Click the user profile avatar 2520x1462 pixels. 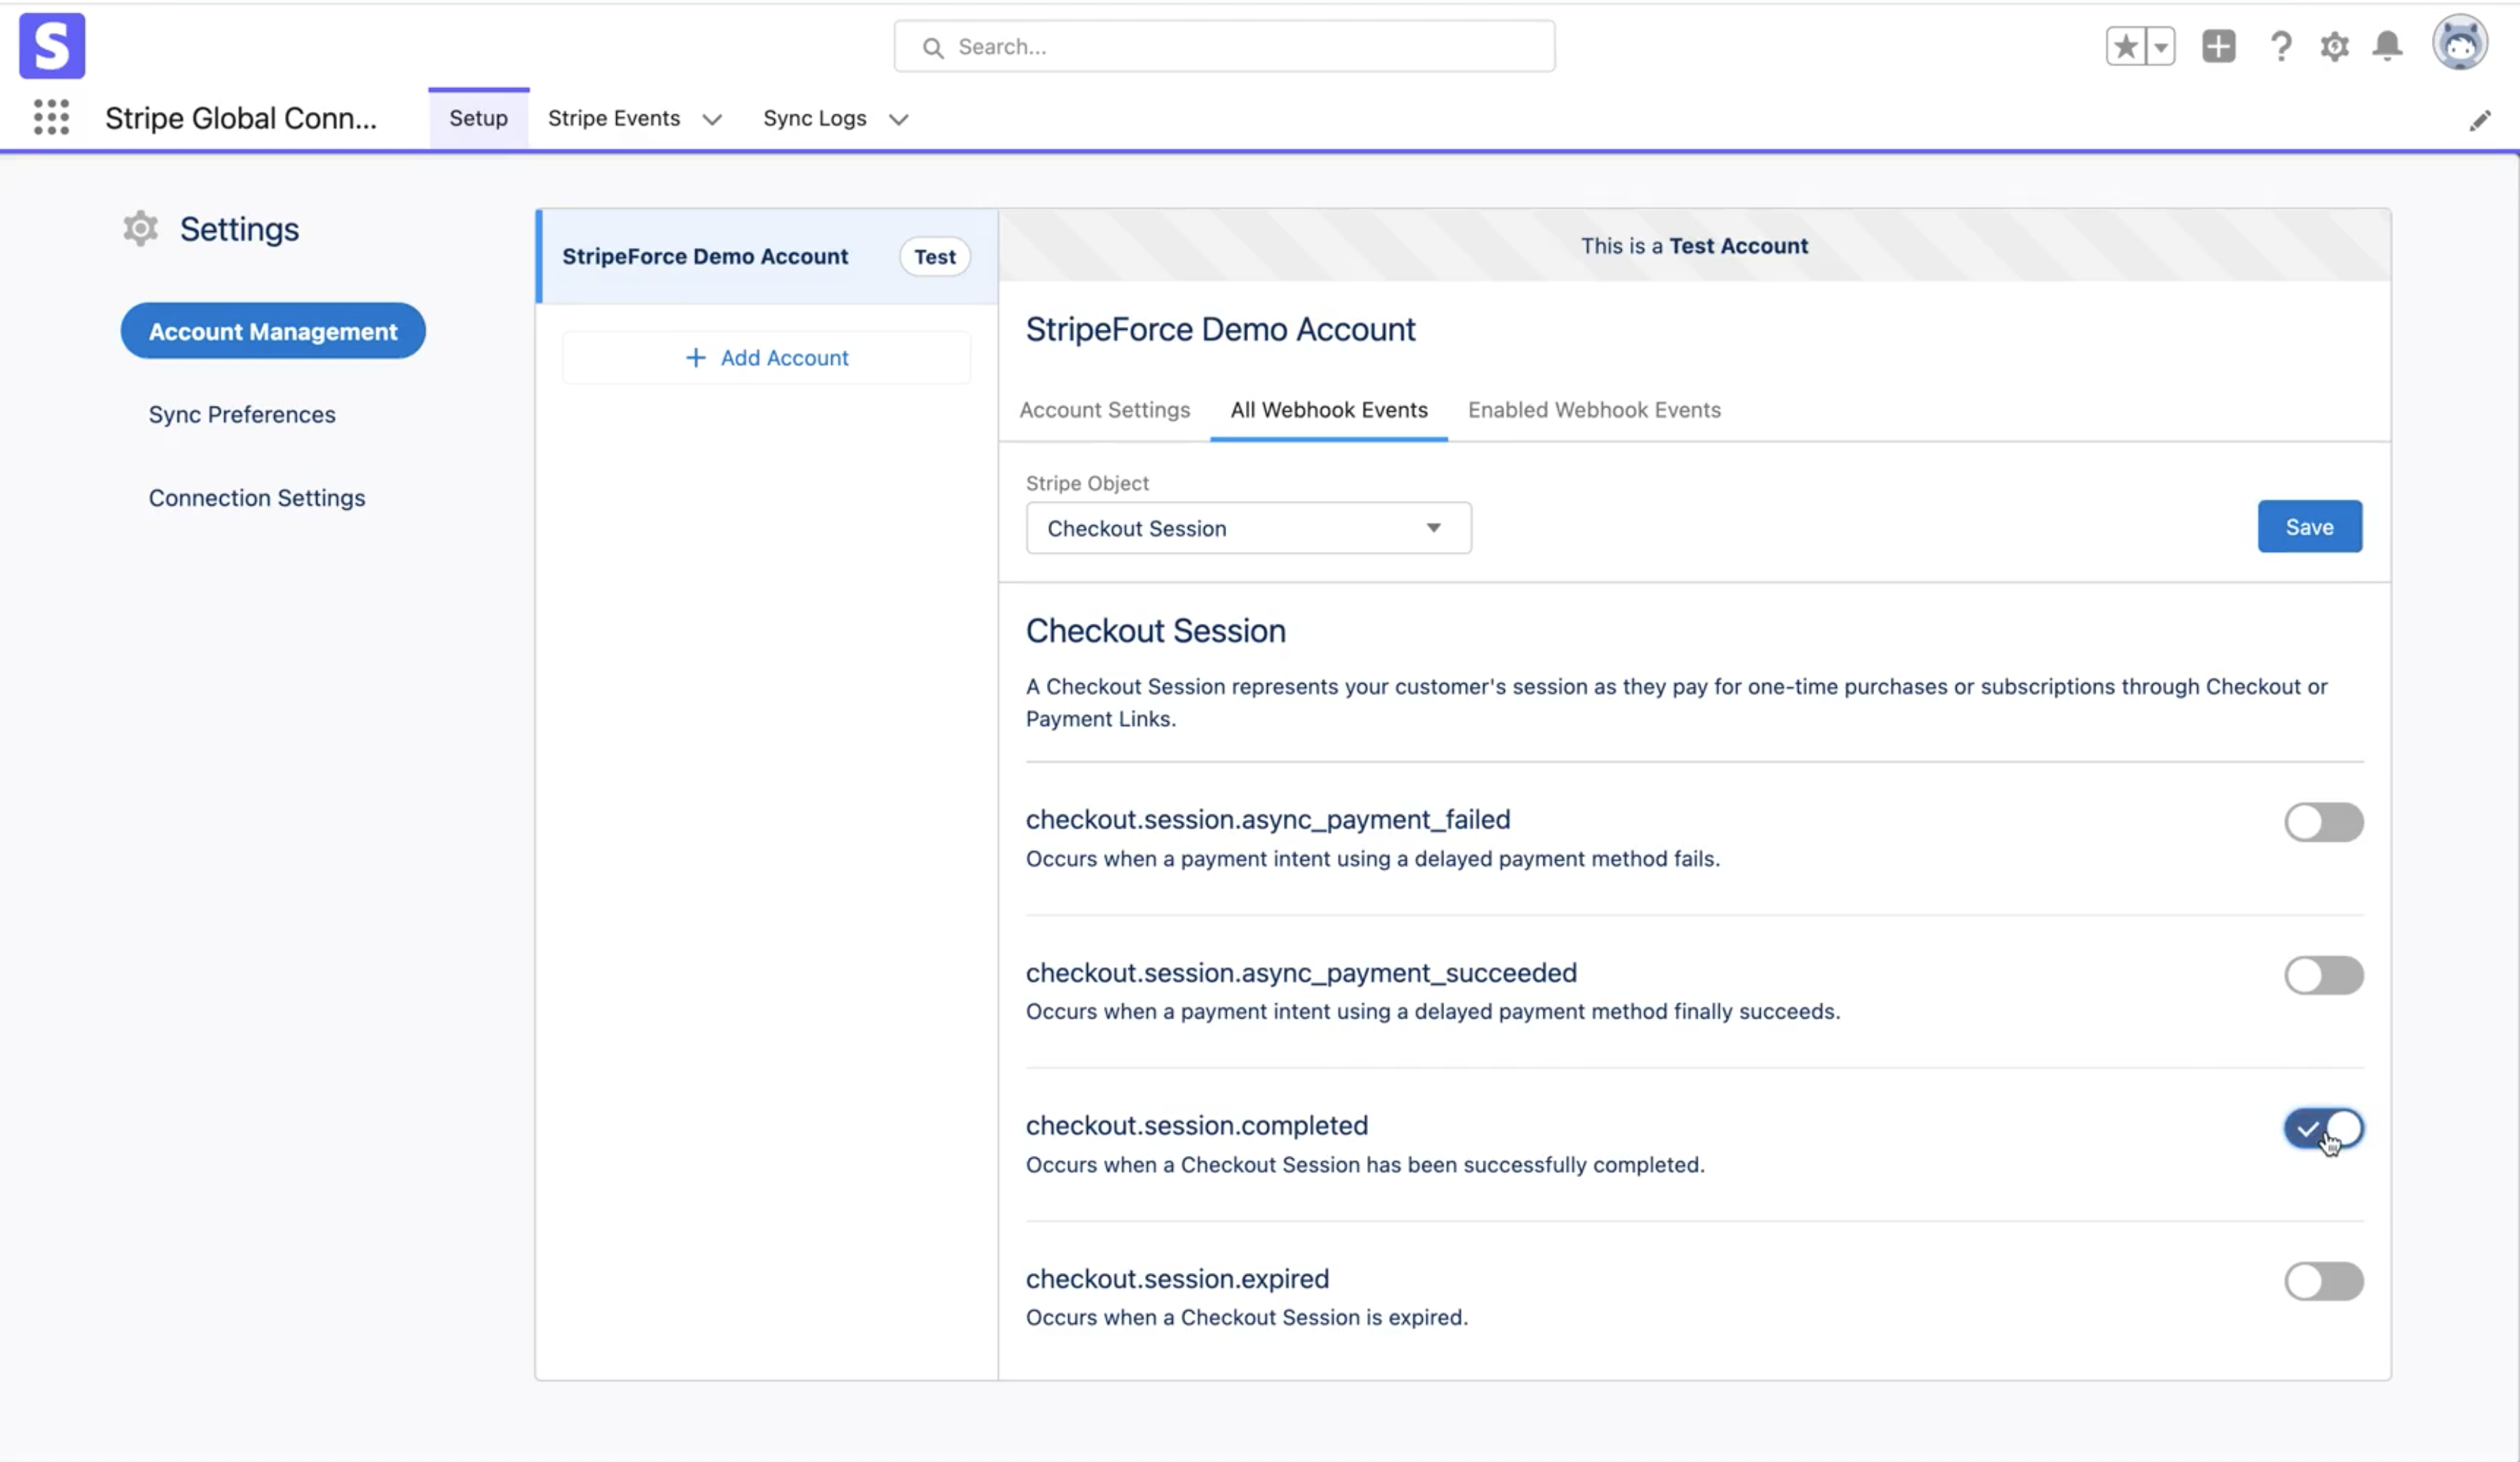[2459, 43]
